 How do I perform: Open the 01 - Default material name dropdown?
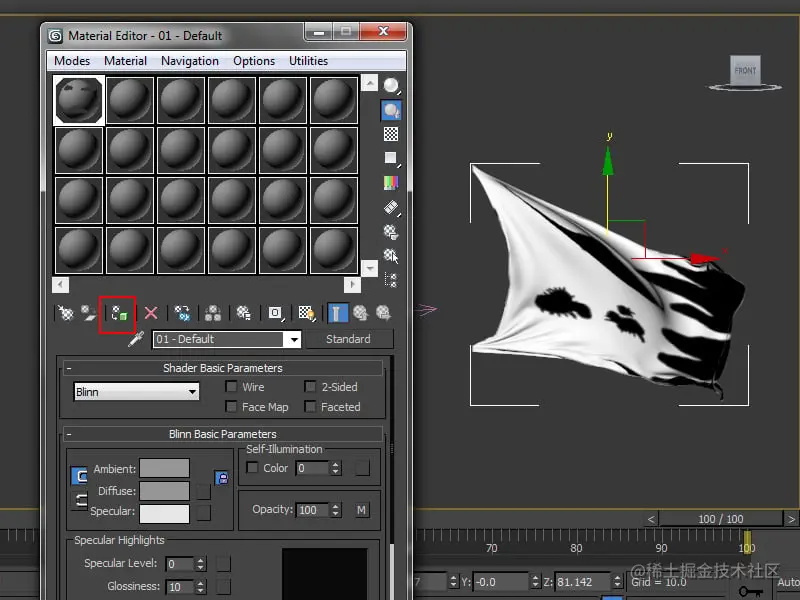293,340
